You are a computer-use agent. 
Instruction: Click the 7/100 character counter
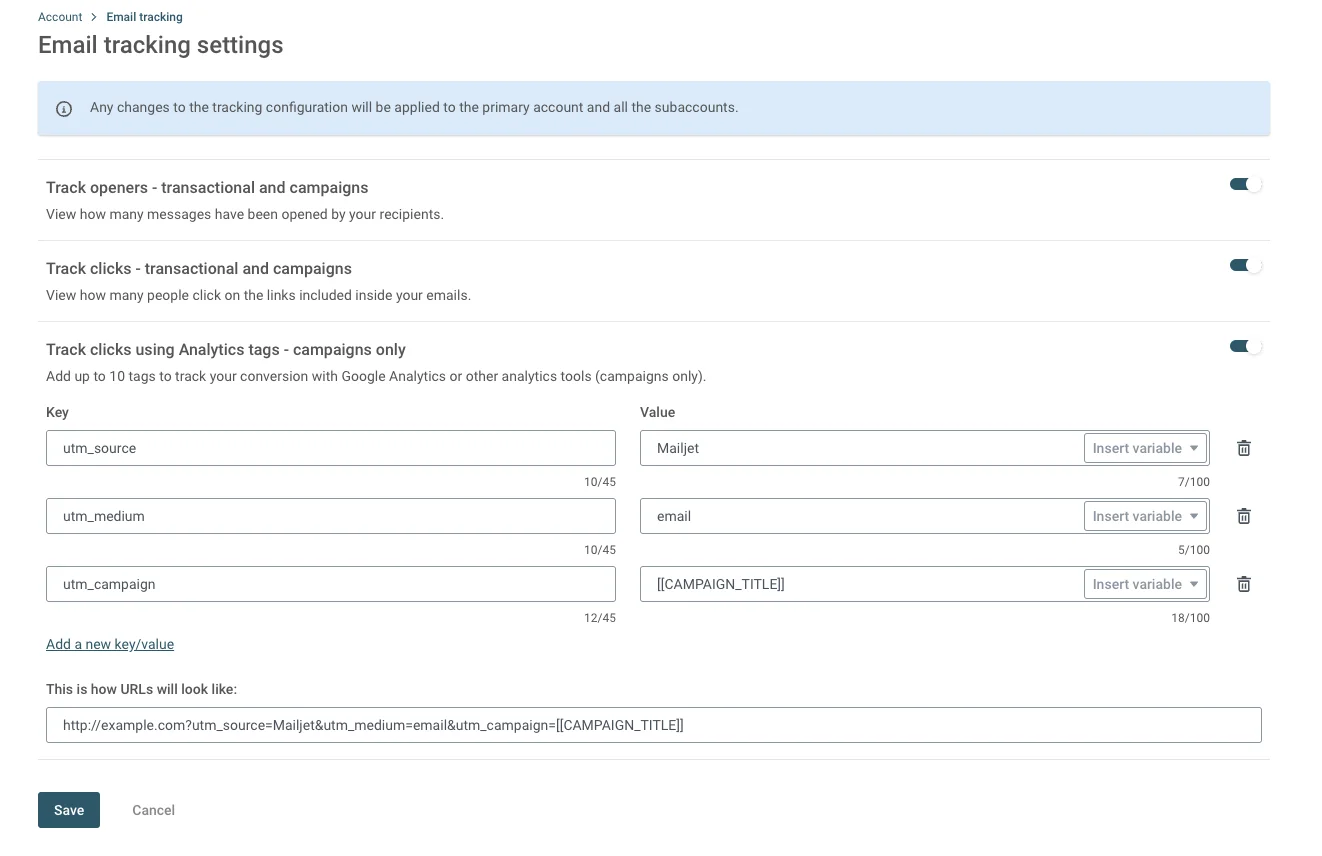1194,482
